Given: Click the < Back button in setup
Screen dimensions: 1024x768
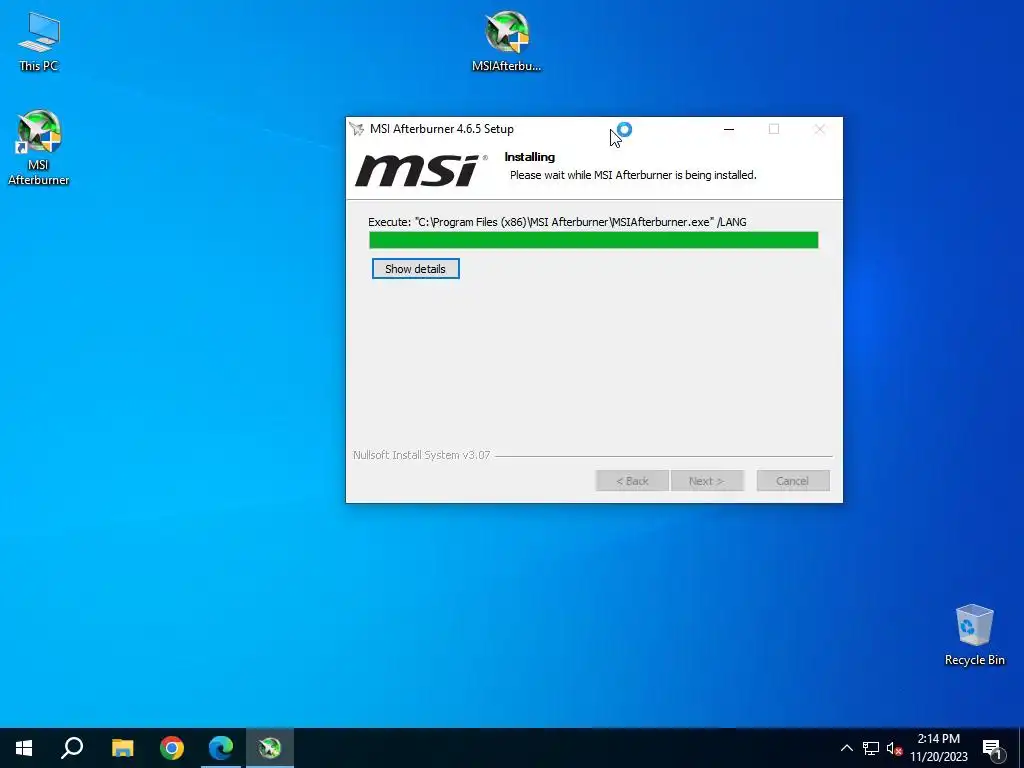Looking at the screenshot, I should (632, 481).
